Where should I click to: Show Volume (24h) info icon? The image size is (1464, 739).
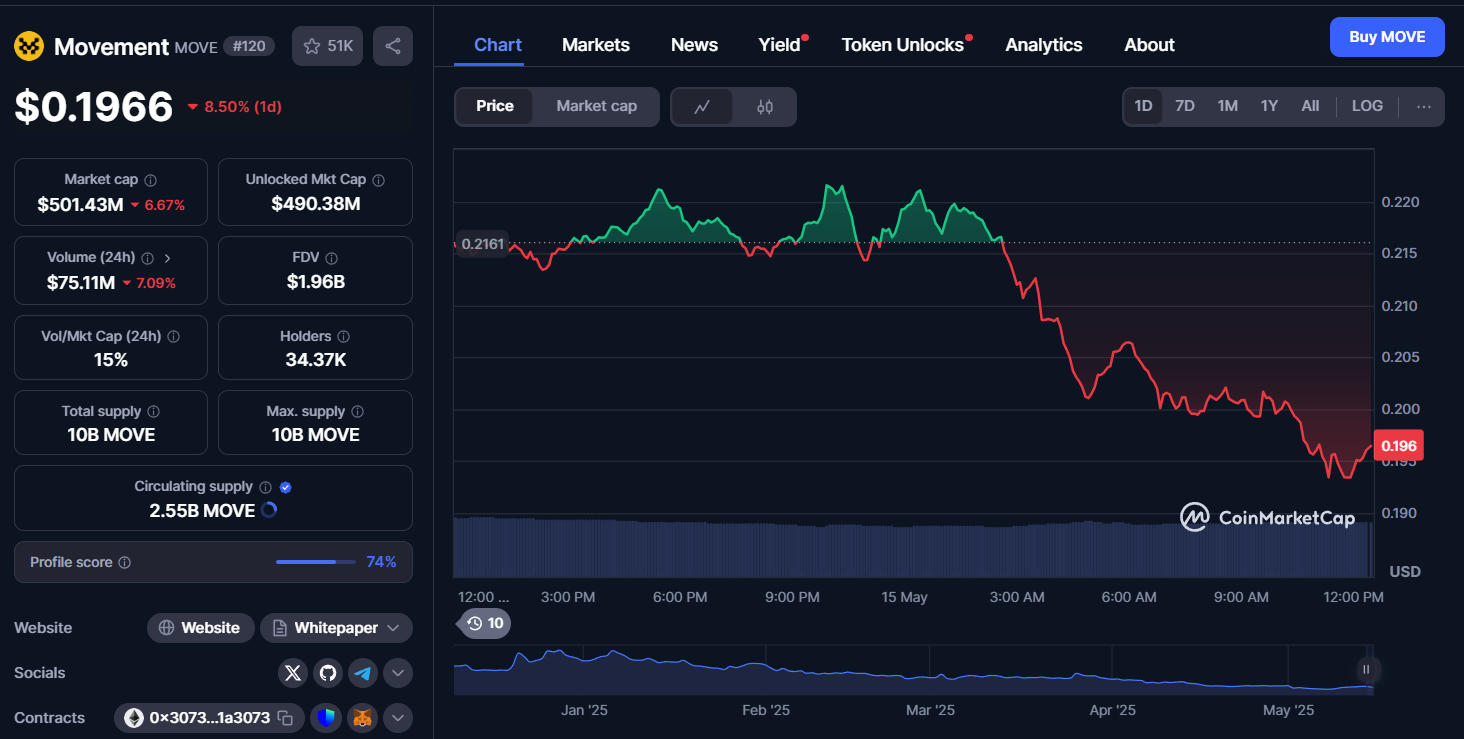click(148, 258)
